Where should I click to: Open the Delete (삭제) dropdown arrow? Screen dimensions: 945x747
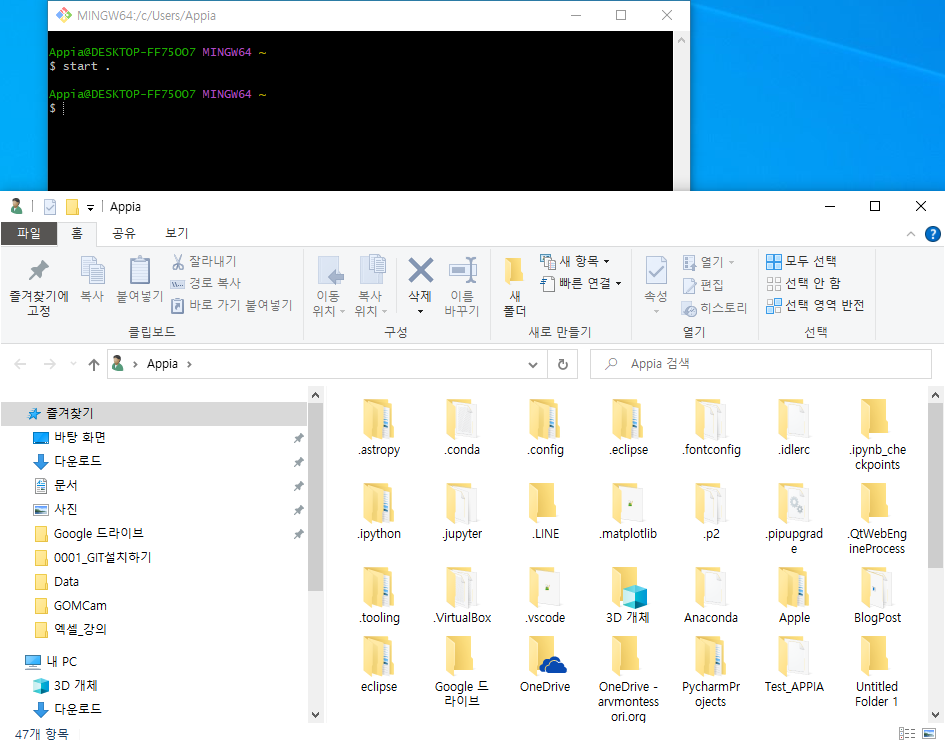420,312
